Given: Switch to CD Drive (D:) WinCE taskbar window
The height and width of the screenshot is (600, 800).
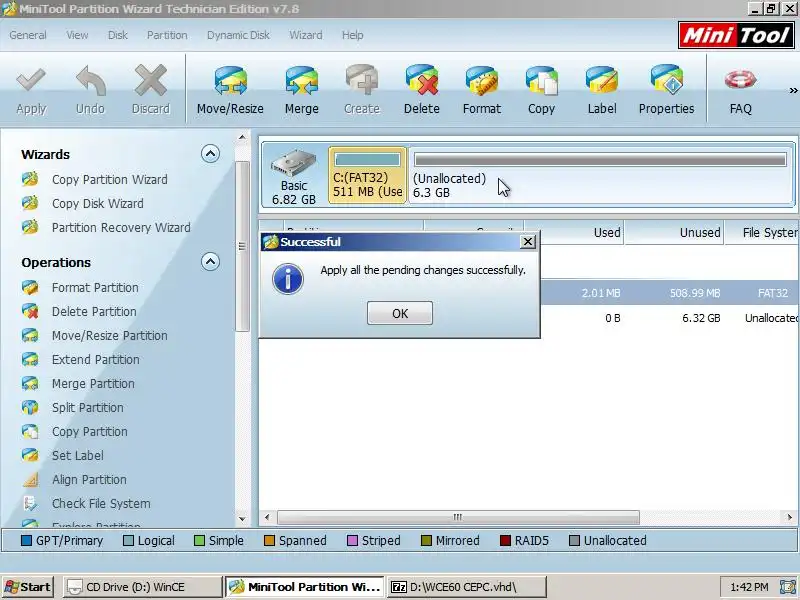Looking at the screenshot, I should pos(143,587).
